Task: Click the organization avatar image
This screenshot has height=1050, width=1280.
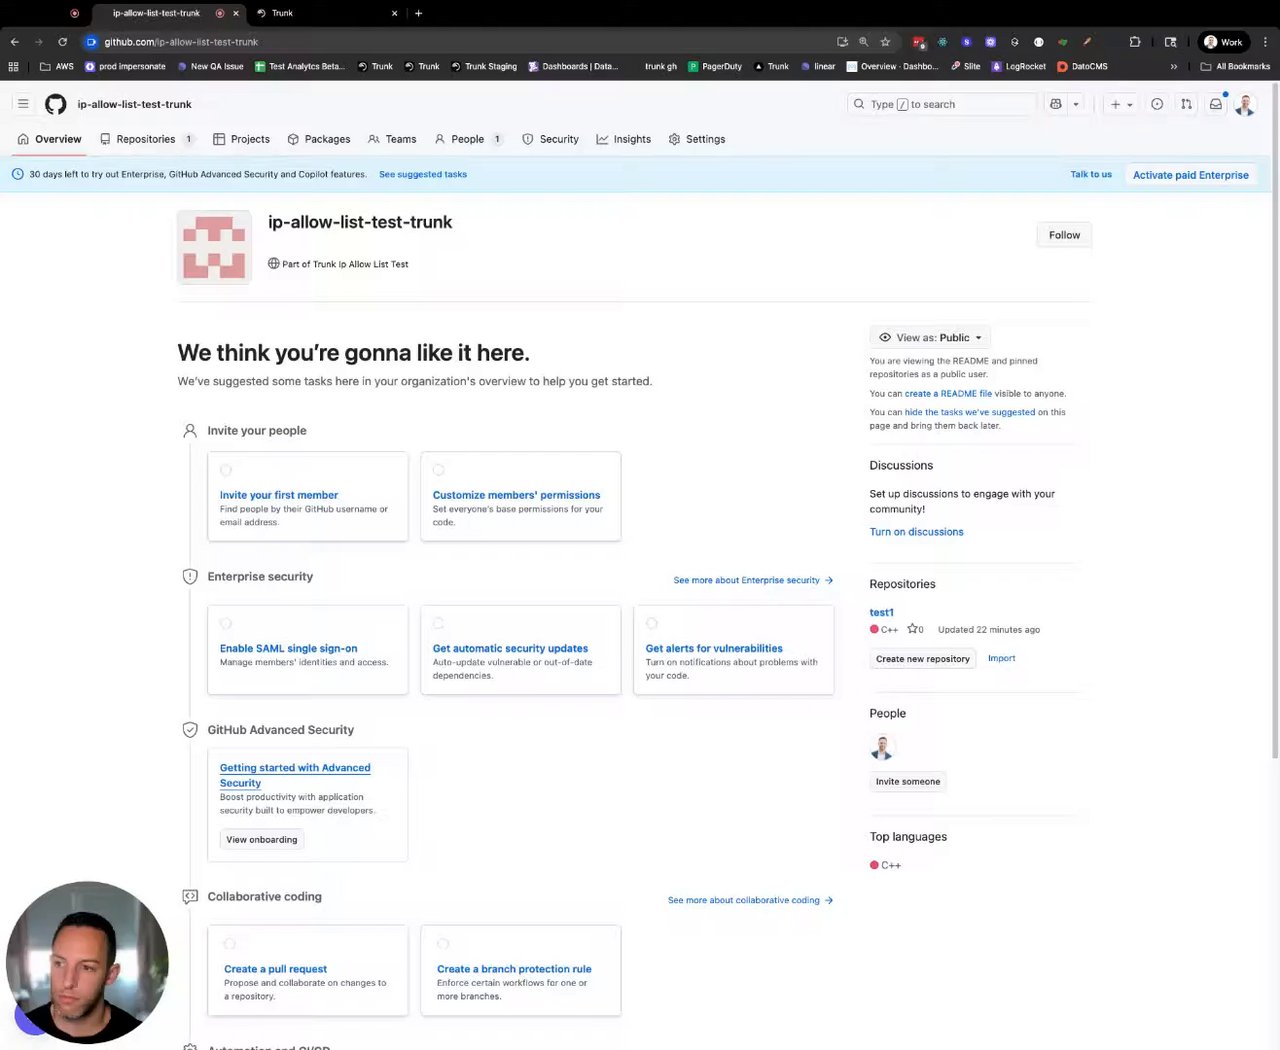Action: click(x=214, y=247)
